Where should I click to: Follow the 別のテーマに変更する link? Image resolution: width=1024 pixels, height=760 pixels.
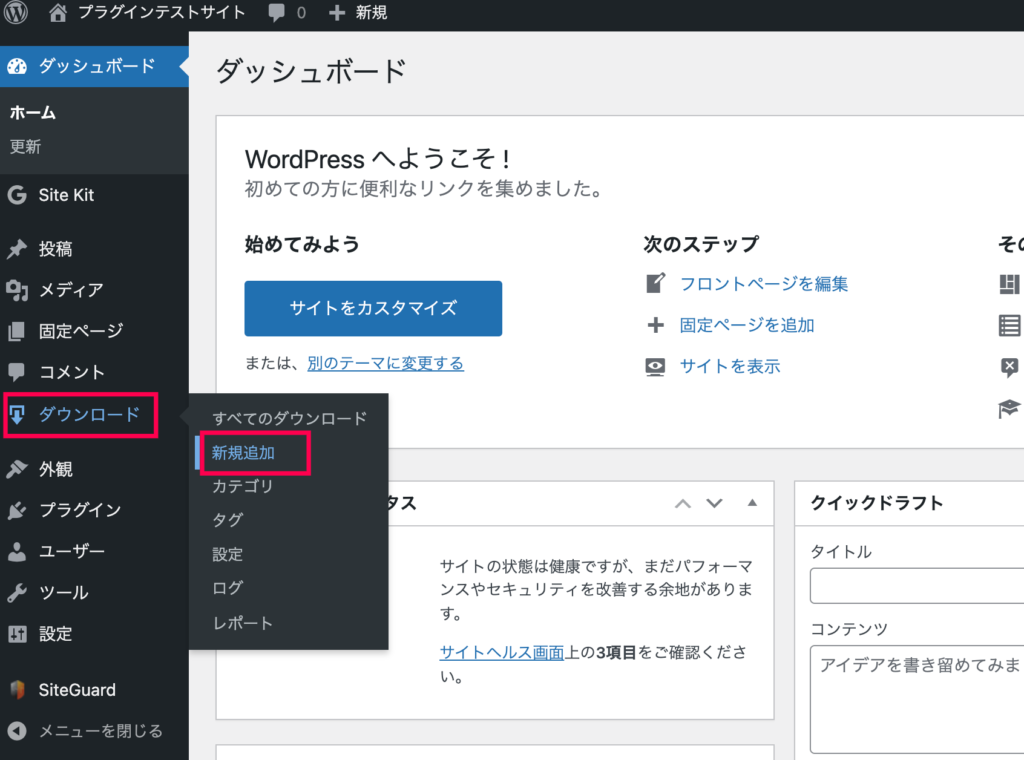(385, 363)
